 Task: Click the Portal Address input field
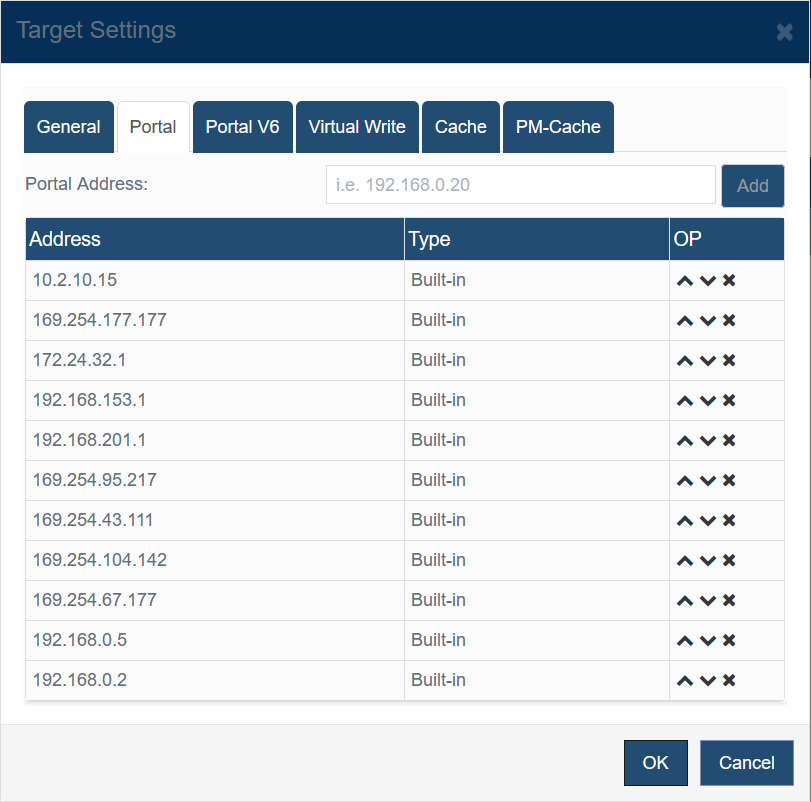(x=520, y=185)
